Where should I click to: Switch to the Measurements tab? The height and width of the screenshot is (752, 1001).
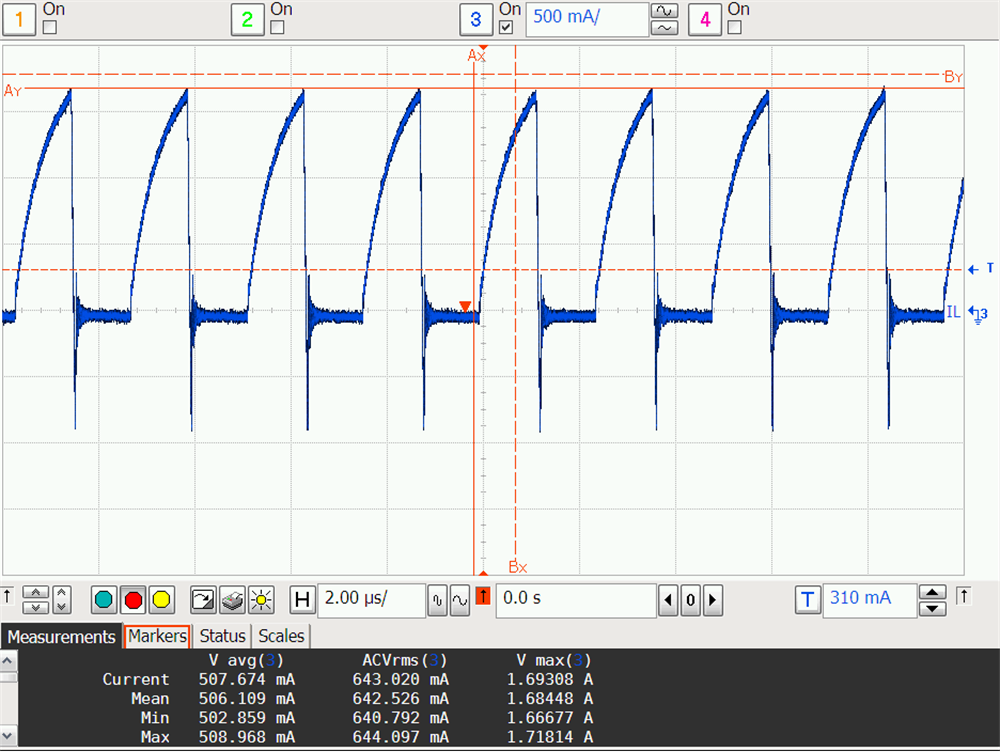(x=61, y=636)
